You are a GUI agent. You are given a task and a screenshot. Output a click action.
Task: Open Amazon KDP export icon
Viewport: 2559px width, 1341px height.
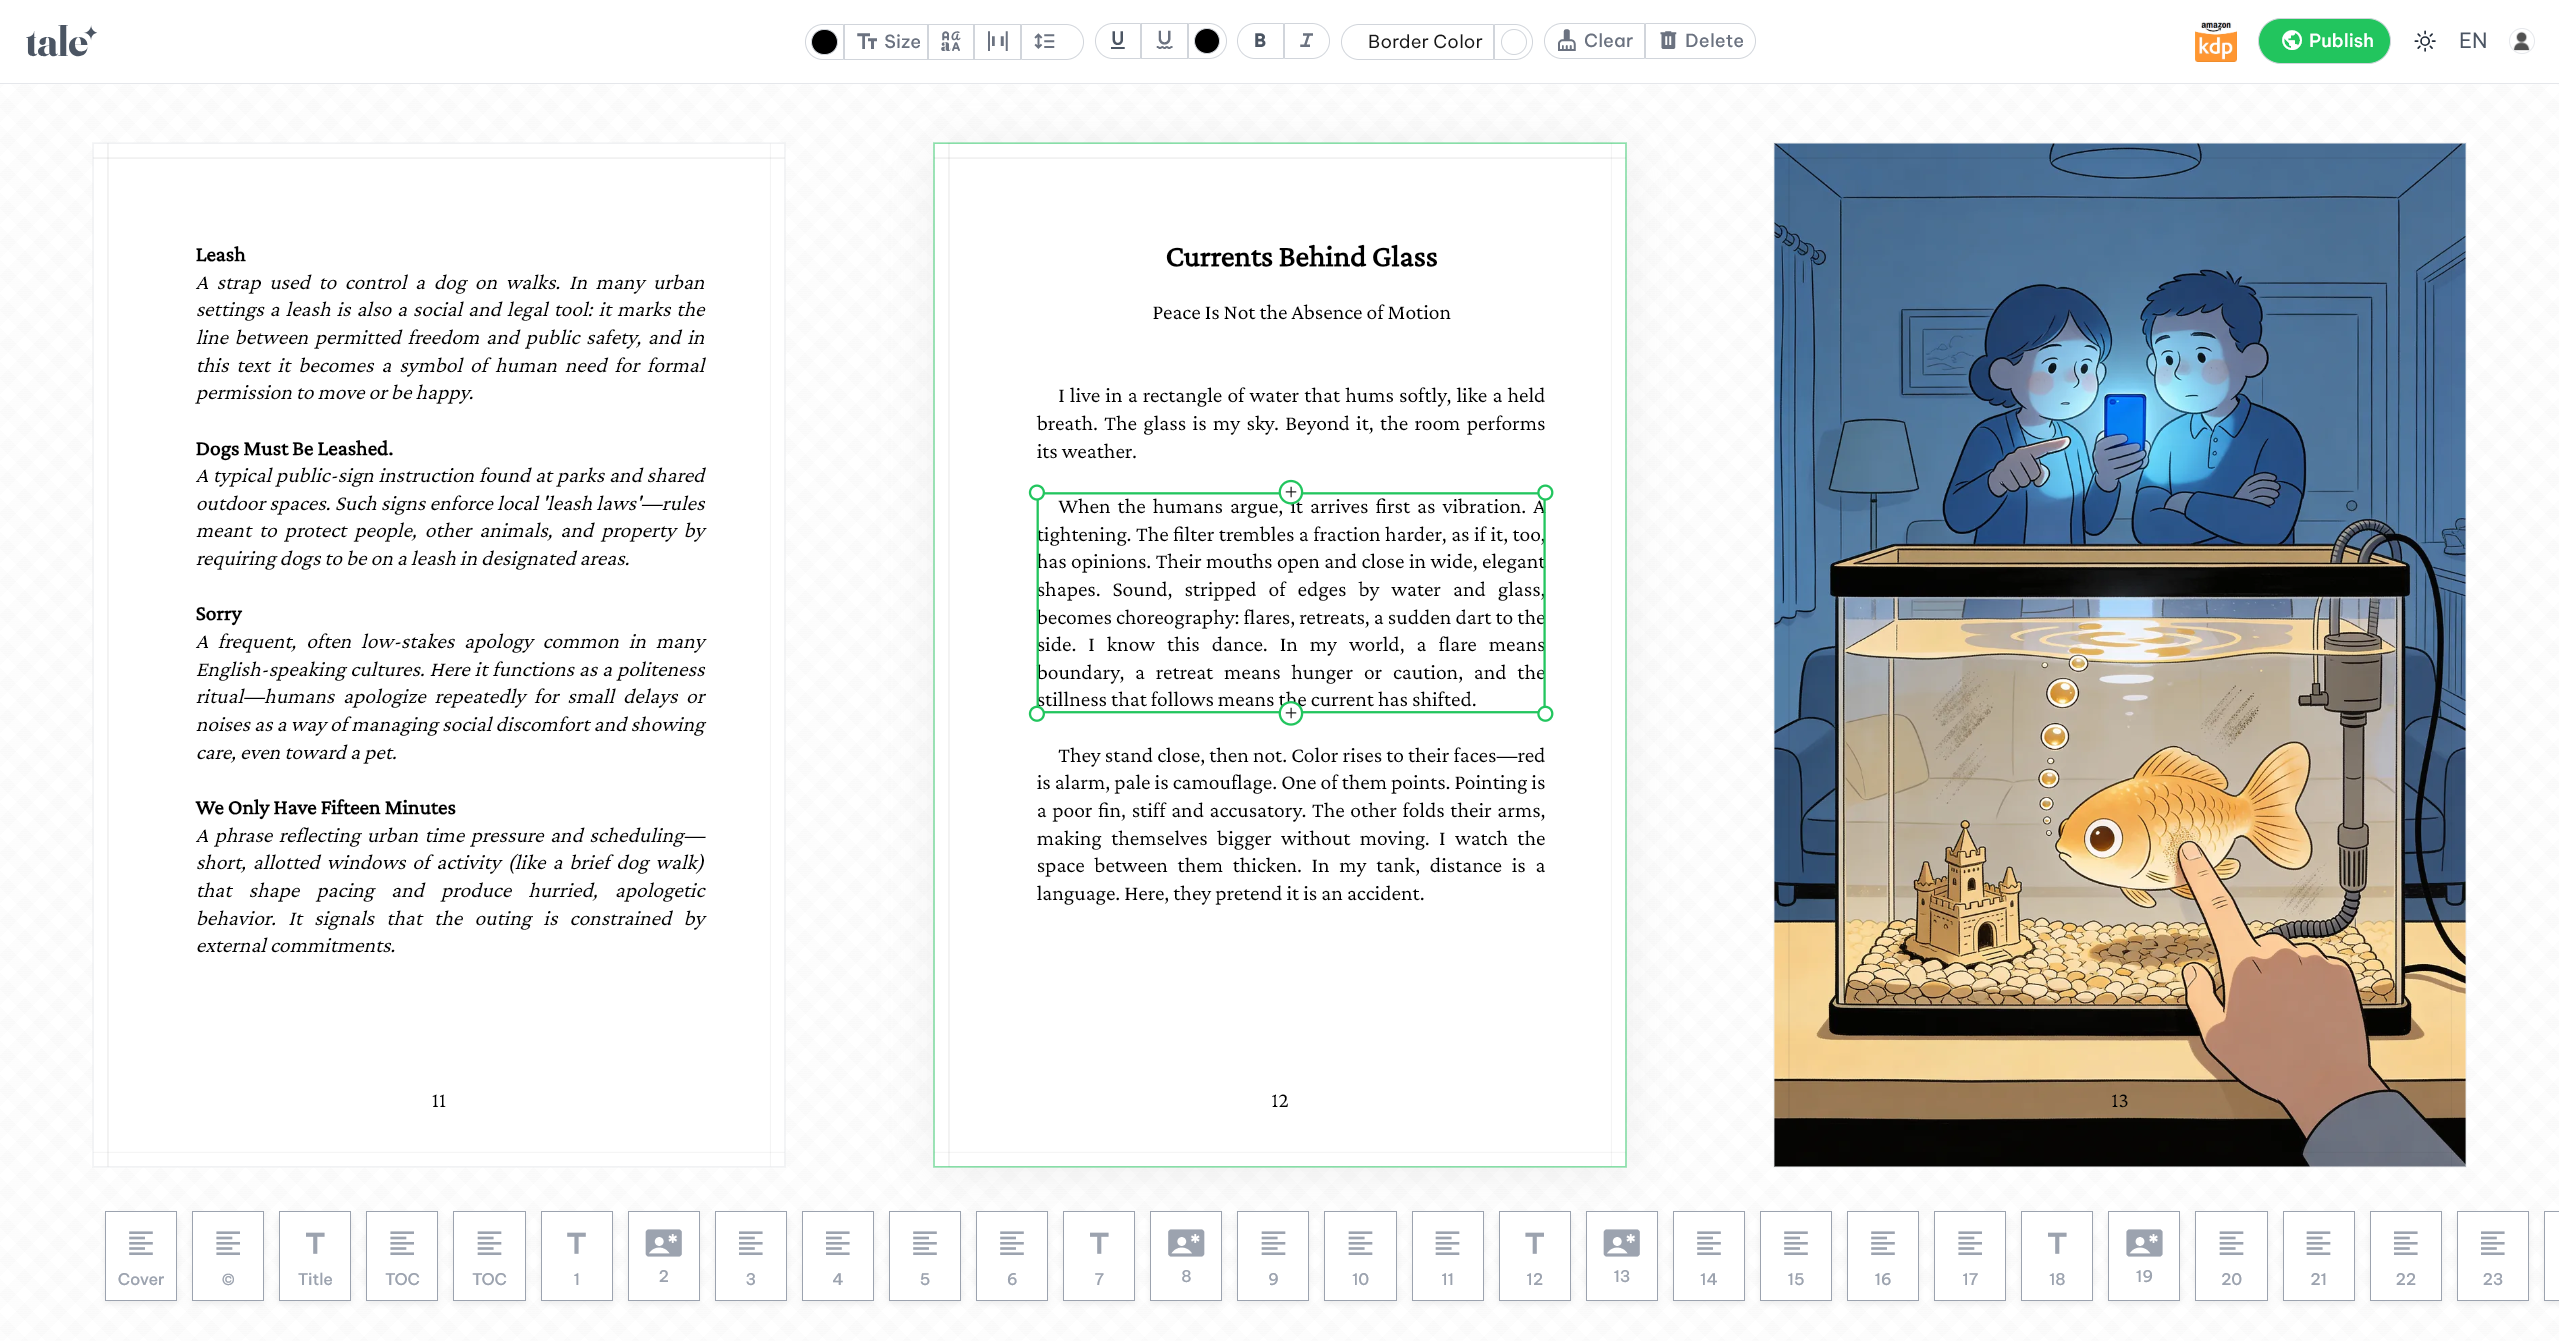(2215, 42)
